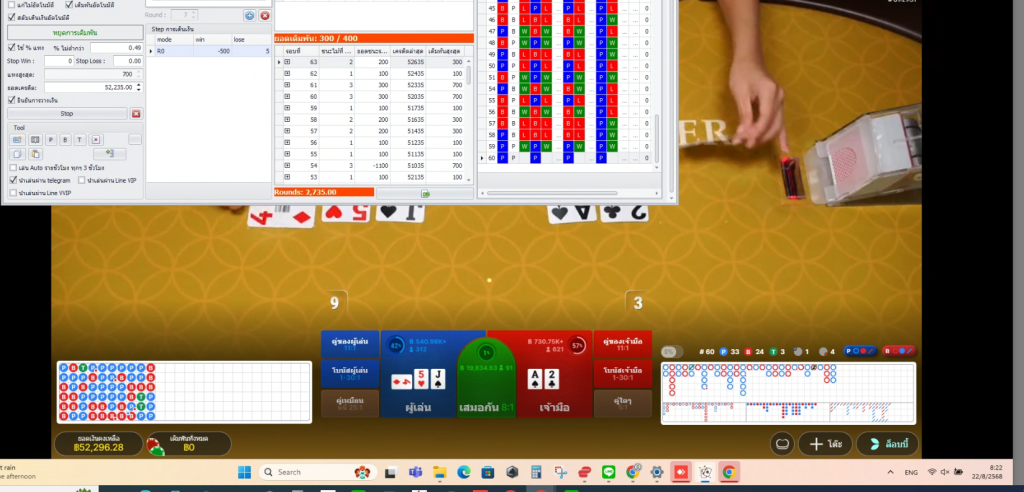This screenshot has width=1024, height=492.
Task: Click the Stop Win input field
Action: tap(59, 61)
